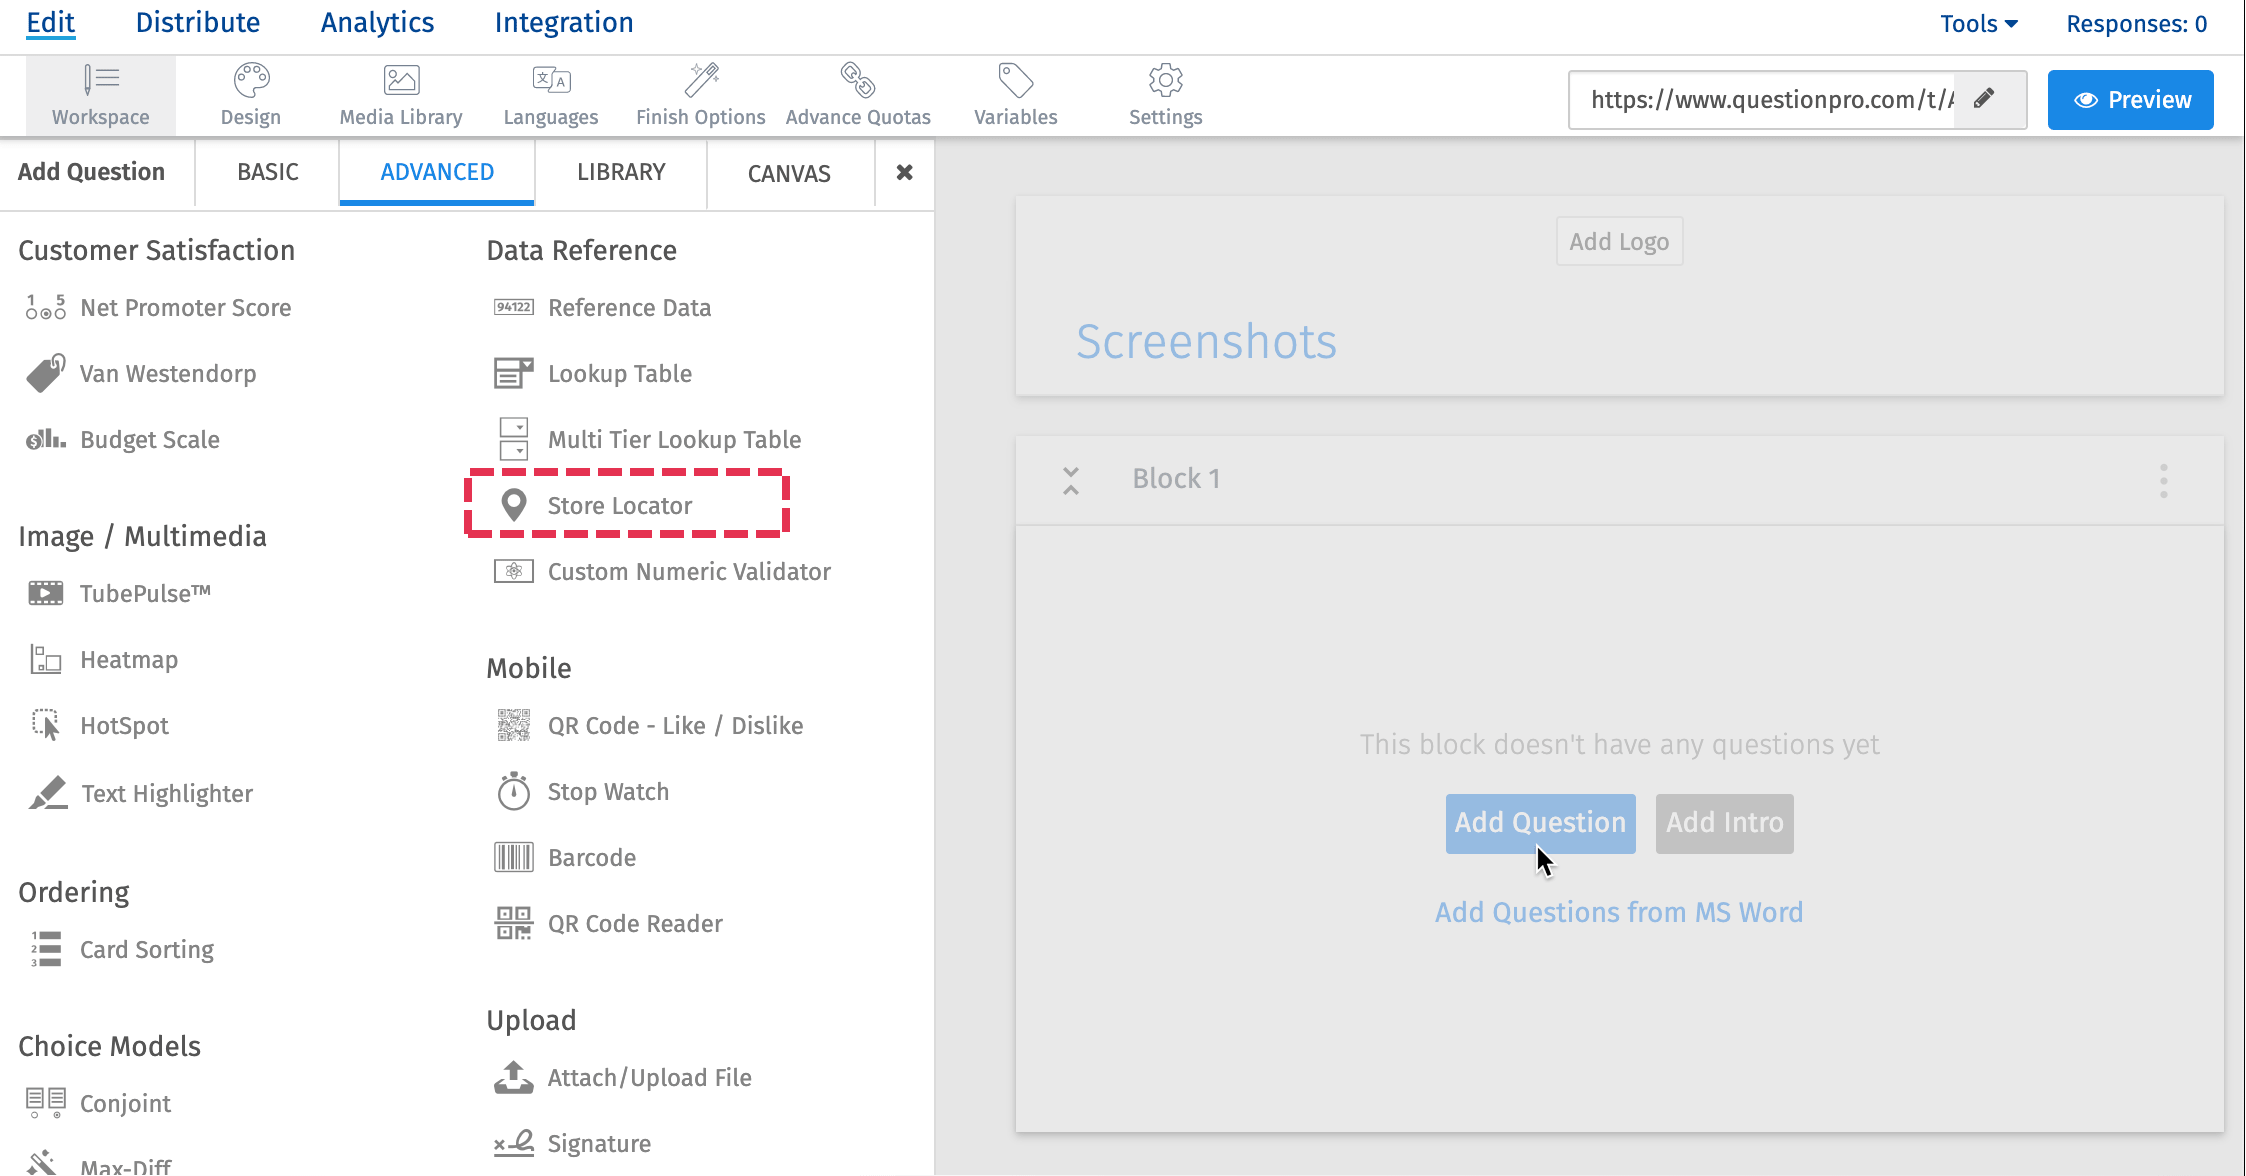Open Finish Options wand icon
Viewport: 2246px width, 1176px height.
tap(701, 81)
